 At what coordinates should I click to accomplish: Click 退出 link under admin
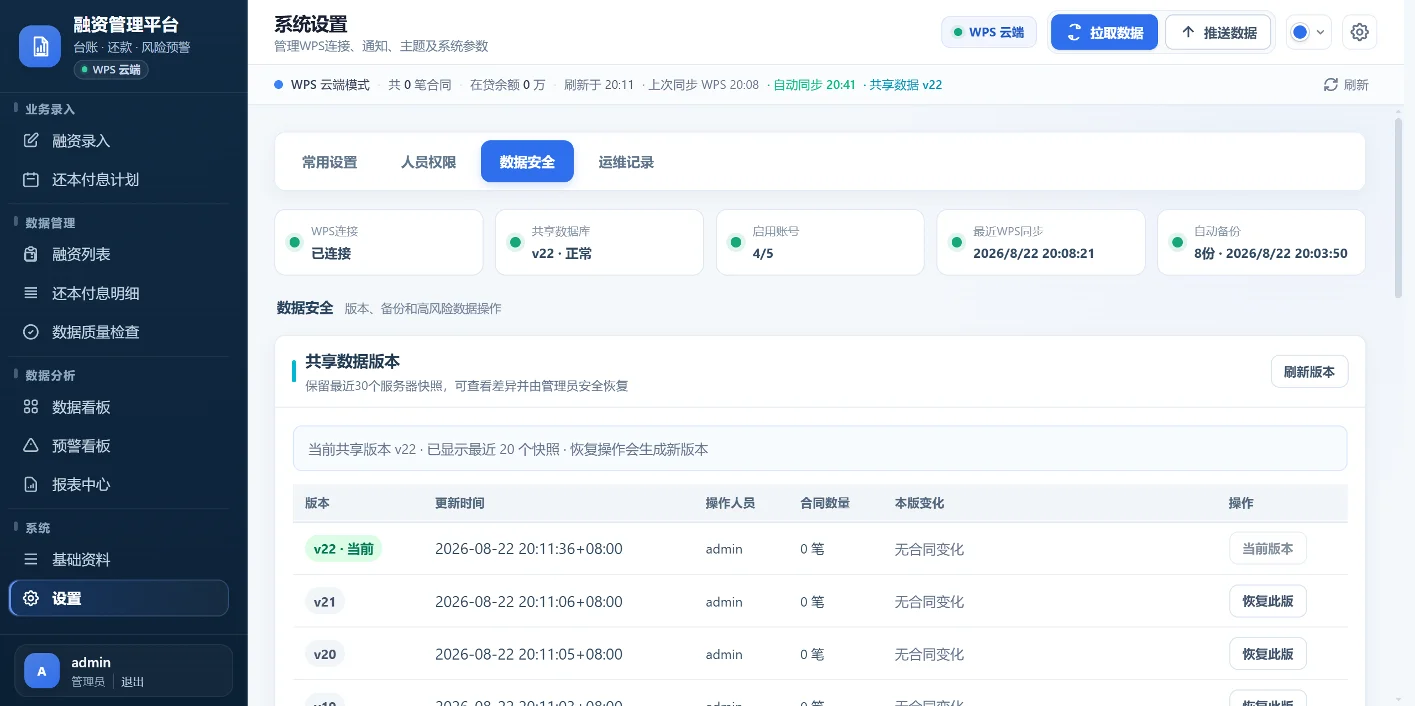coord(133,682)
